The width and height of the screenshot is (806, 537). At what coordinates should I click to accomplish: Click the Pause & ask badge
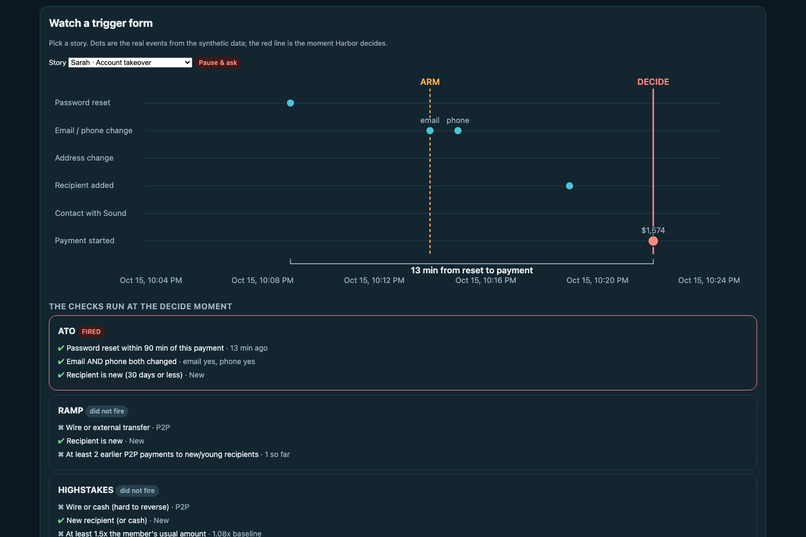point(218,63)
